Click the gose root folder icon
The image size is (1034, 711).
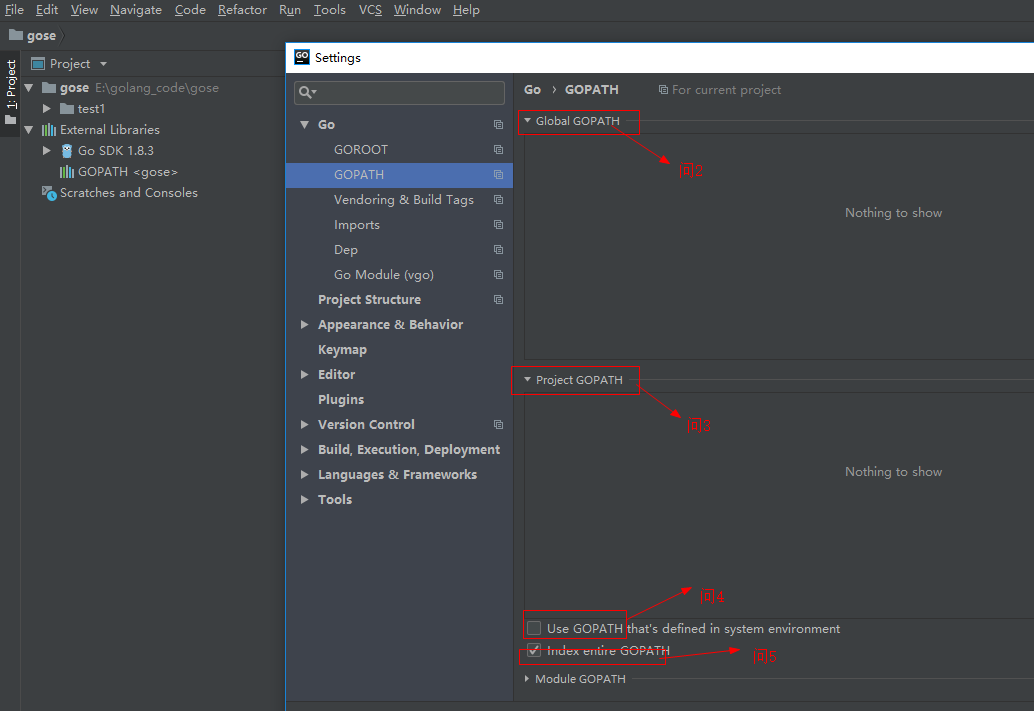pyautogui.click(x=49, y=88)
